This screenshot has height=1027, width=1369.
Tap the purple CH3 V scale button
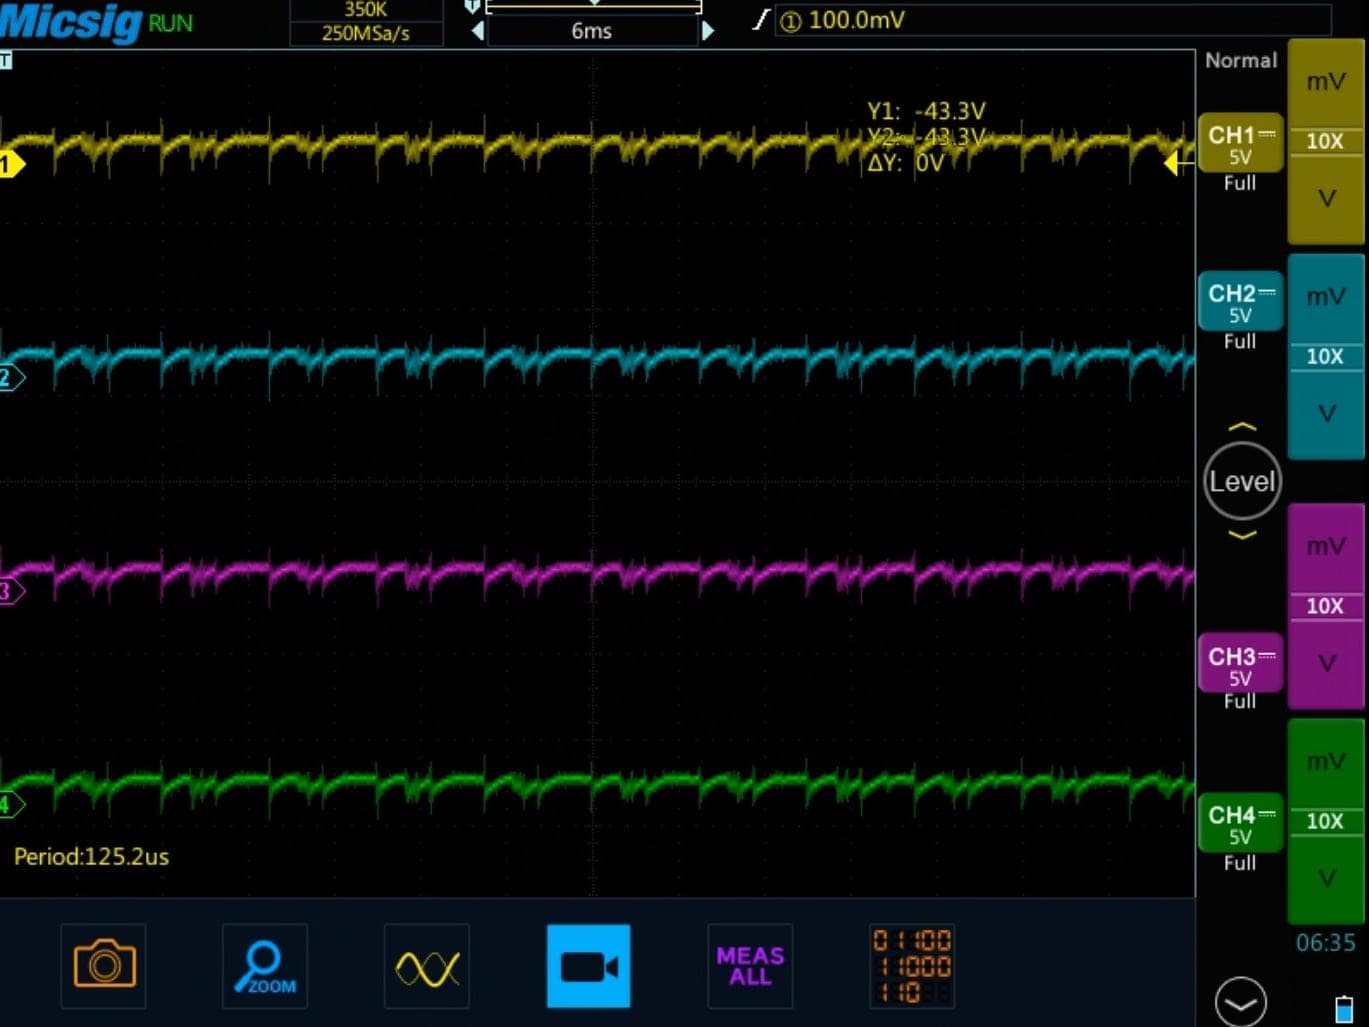[1326, 663]
